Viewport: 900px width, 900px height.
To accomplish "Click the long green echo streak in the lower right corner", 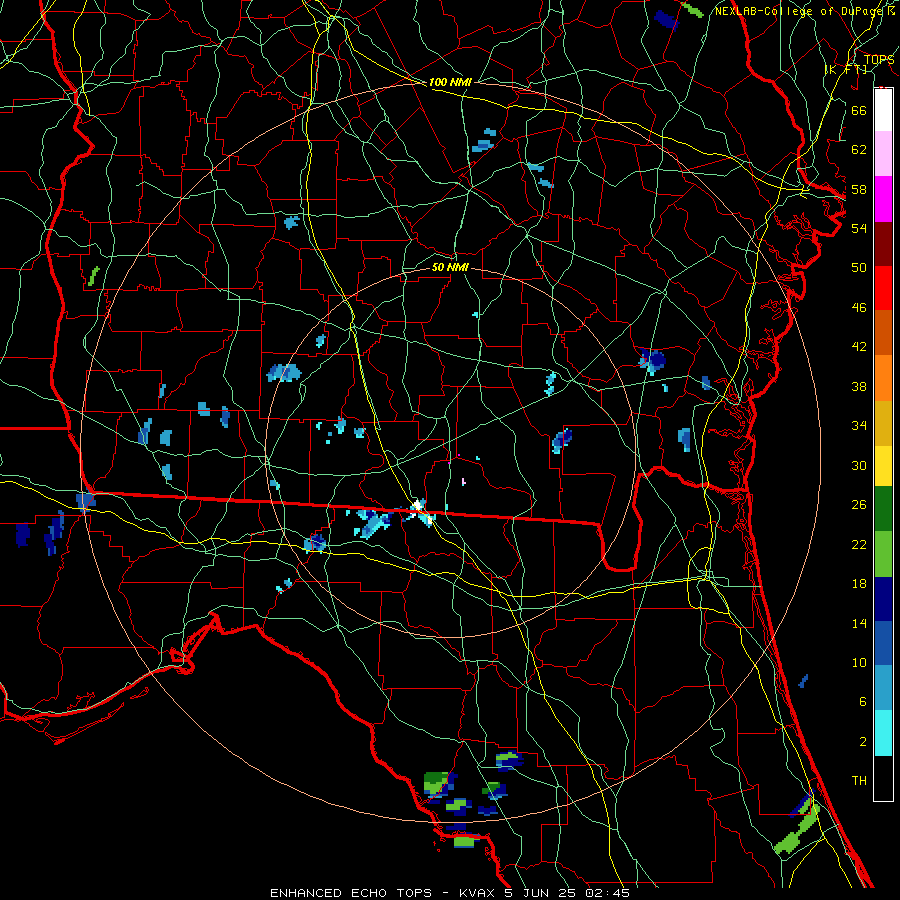I will click(797, 829).
